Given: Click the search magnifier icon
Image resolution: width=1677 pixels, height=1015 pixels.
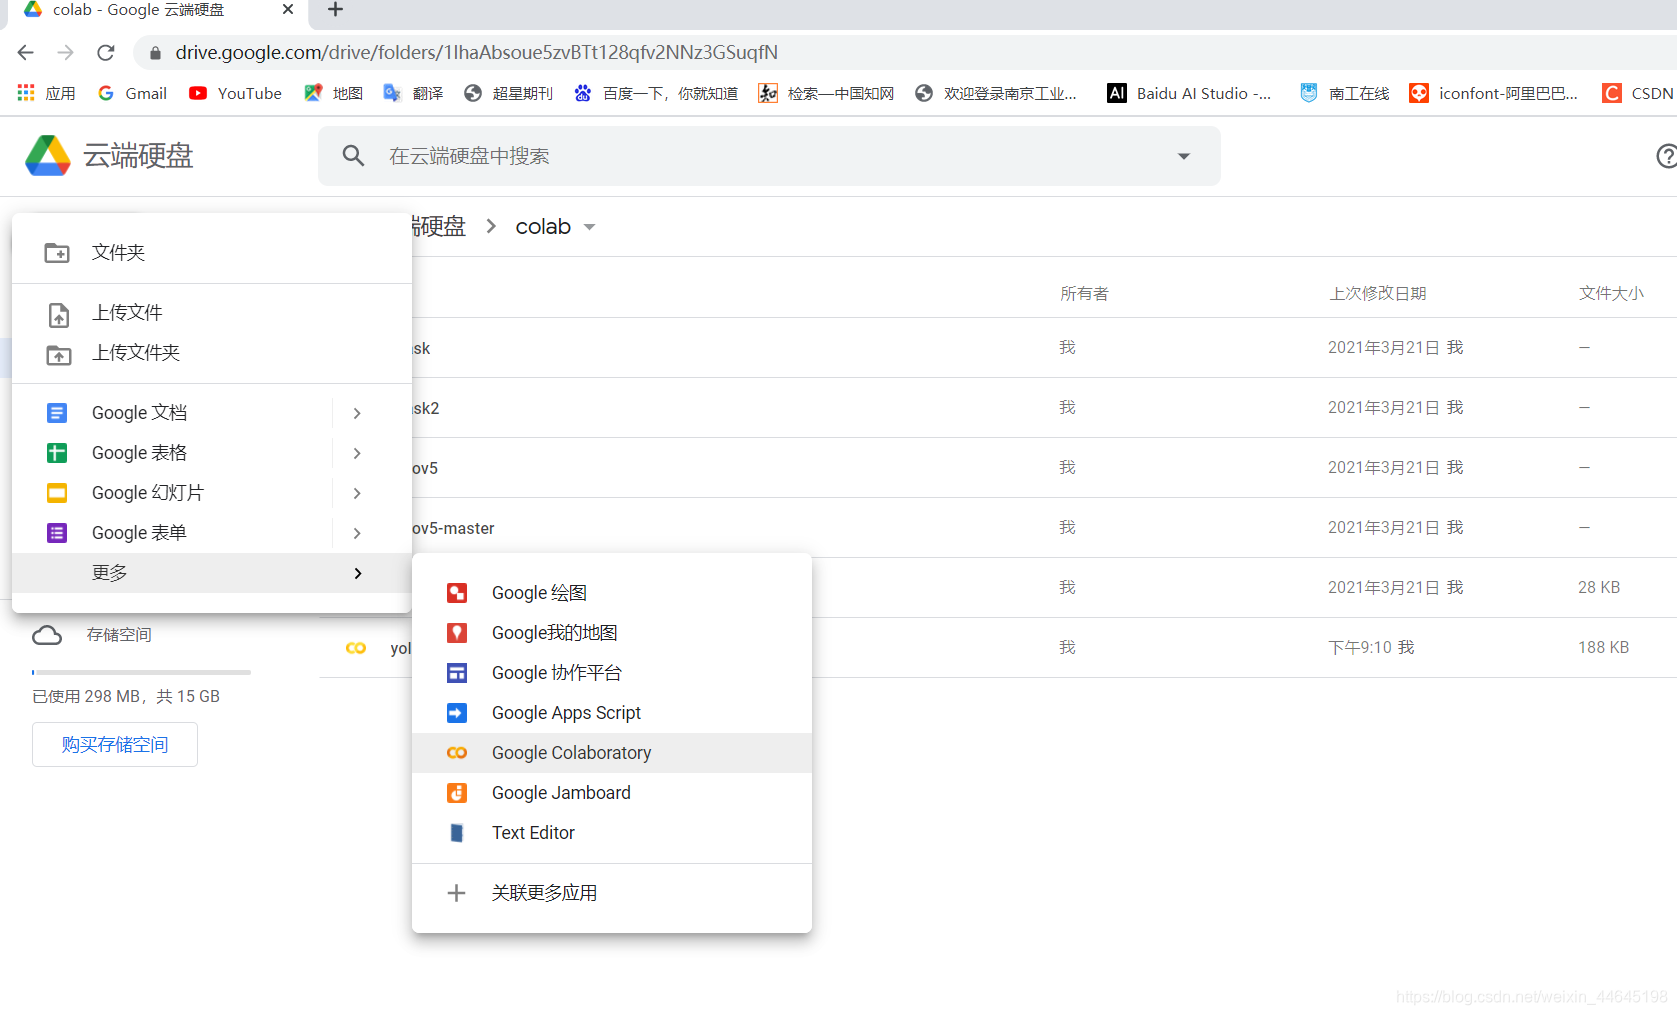Looking at the screenshot, I should 353,155.
